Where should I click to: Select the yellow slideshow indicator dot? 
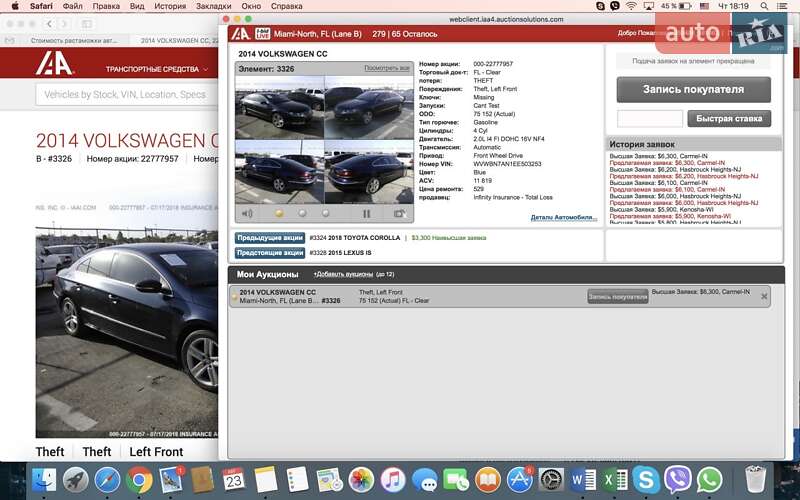pyautogui.click(x=278, y=213)
